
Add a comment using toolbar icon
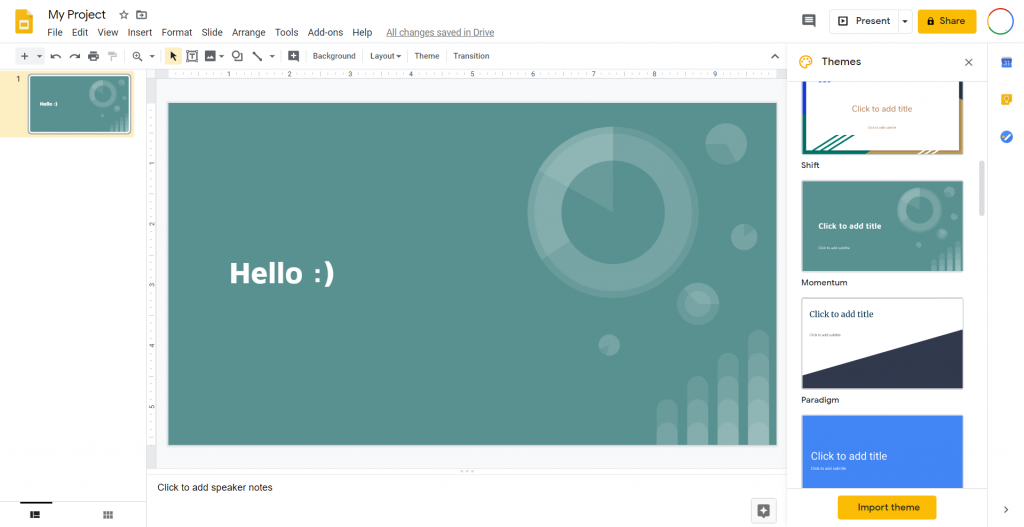pyautogui.click(x=293, y=56)
